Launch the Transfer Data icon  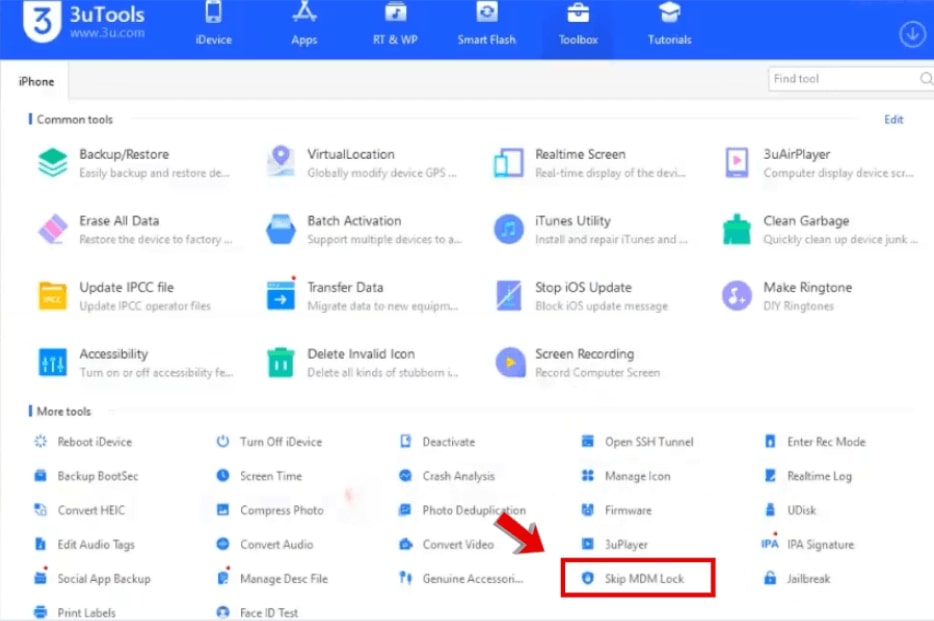tap(281, 295)
